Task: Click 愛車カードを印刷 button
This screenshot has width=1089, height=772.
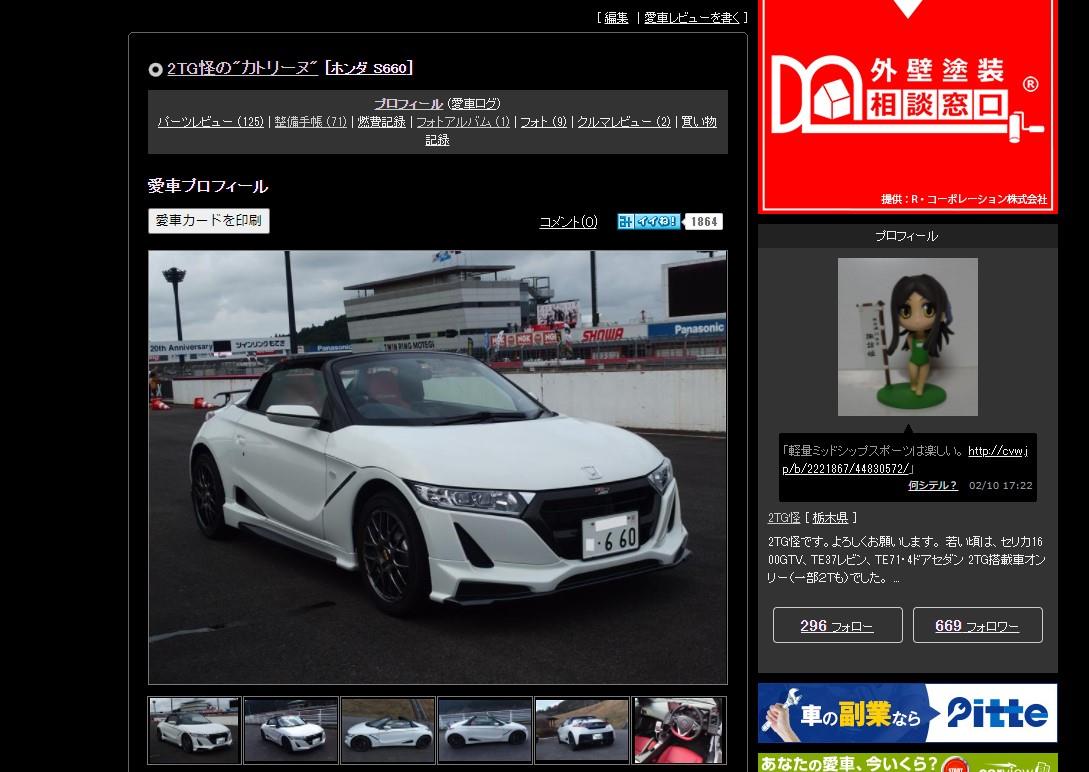Action: tap(208, 221)
